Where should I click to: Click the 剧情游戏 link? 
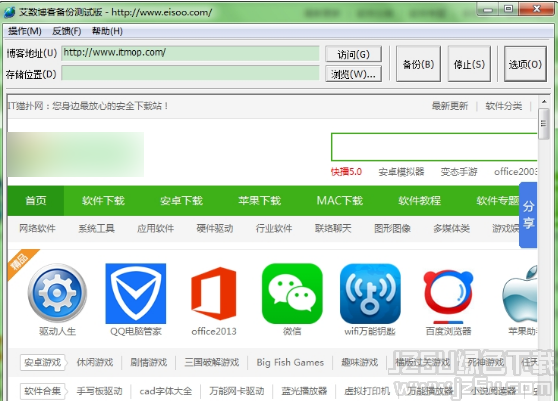click(148, 362)
